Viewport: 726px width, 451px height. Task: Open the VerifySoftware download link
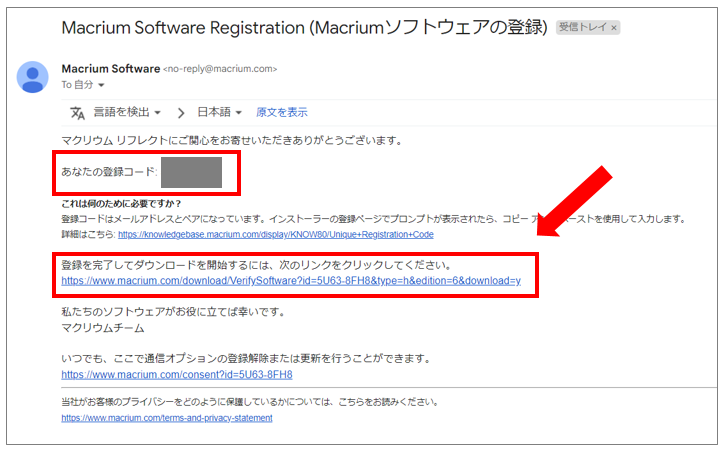291,281
